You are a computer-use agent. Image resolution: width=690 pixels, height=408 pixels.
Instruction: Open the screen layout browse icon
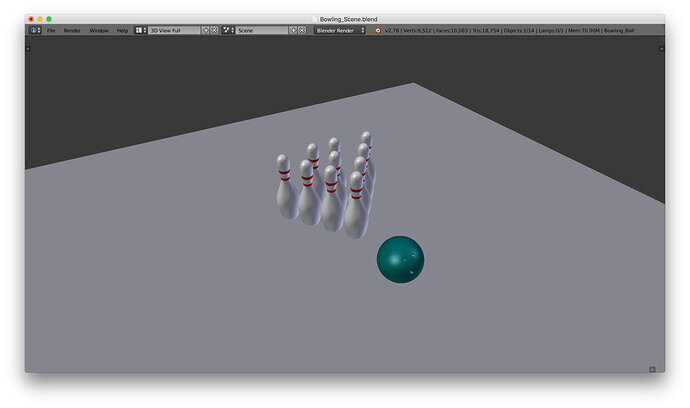(141, 30)
